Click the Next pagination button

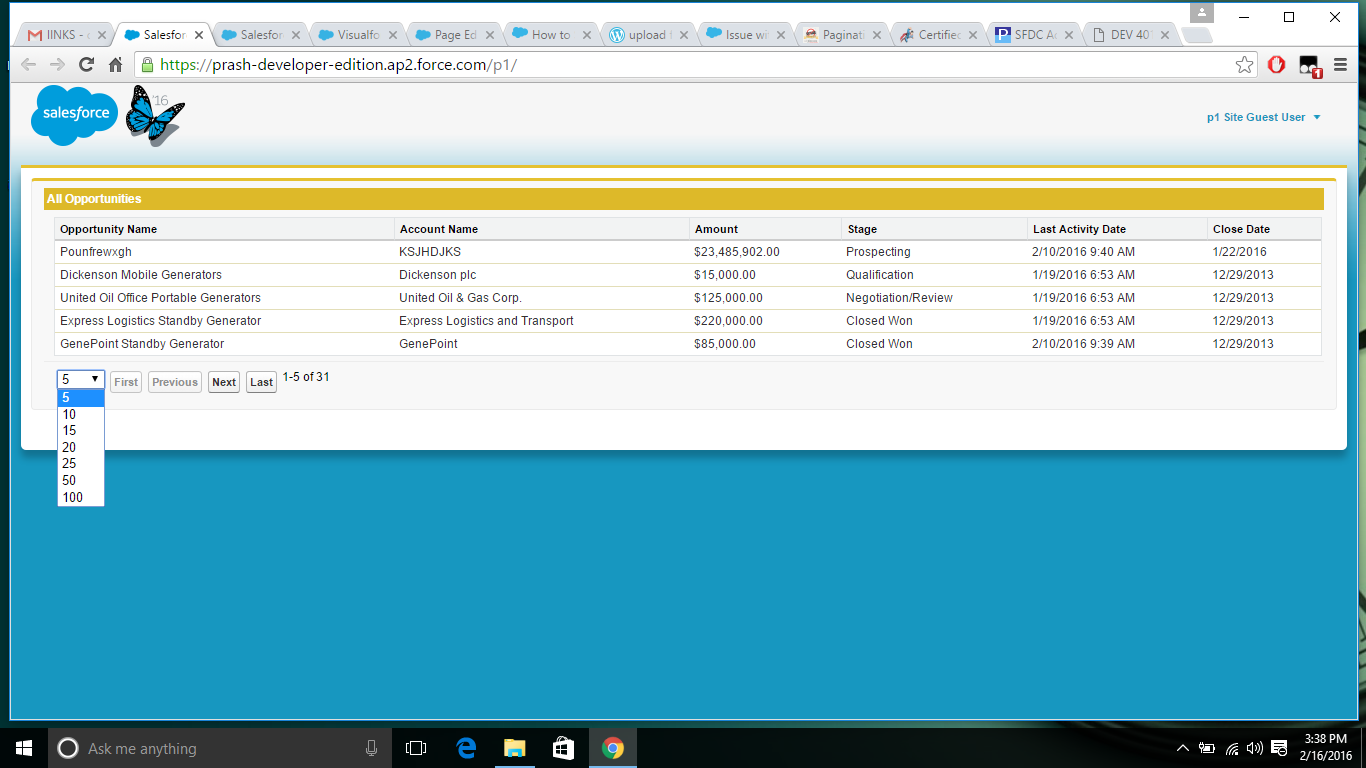(224, 382)
